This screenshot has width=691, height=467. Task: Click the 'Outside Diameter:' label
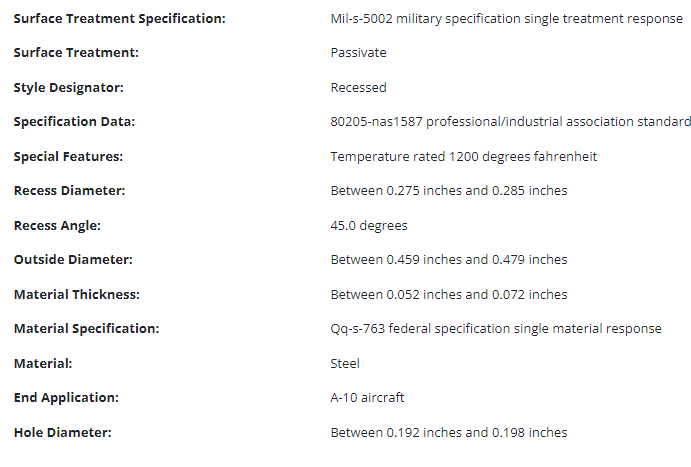click(x=73, y=260)
